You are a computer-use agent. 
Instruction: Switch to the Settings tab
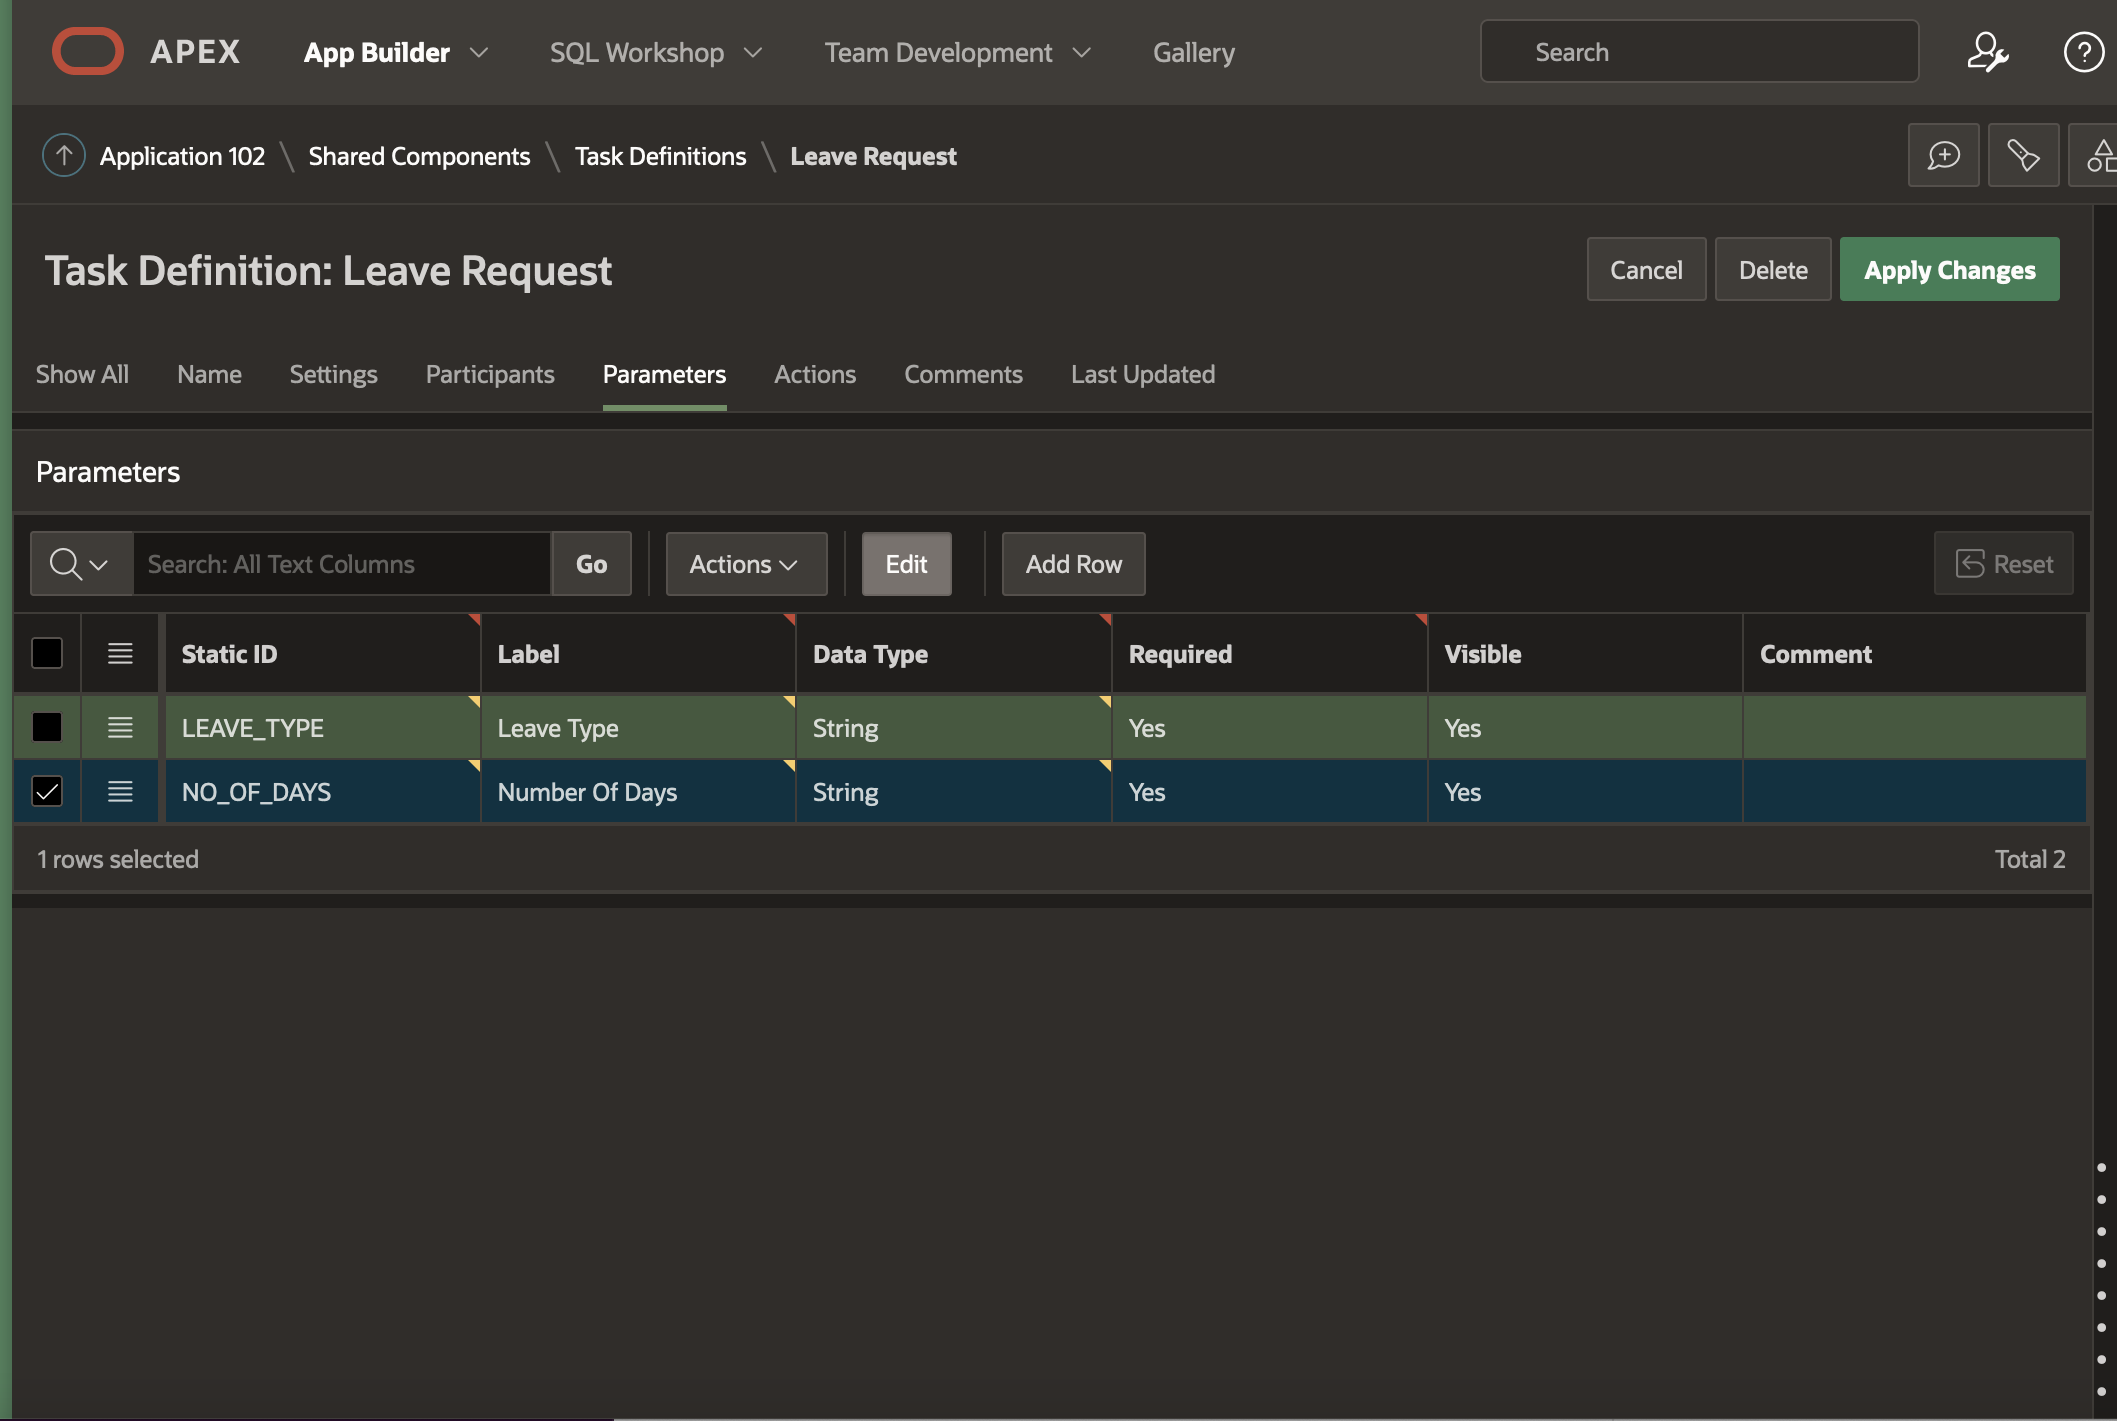(x=333, y=374)
